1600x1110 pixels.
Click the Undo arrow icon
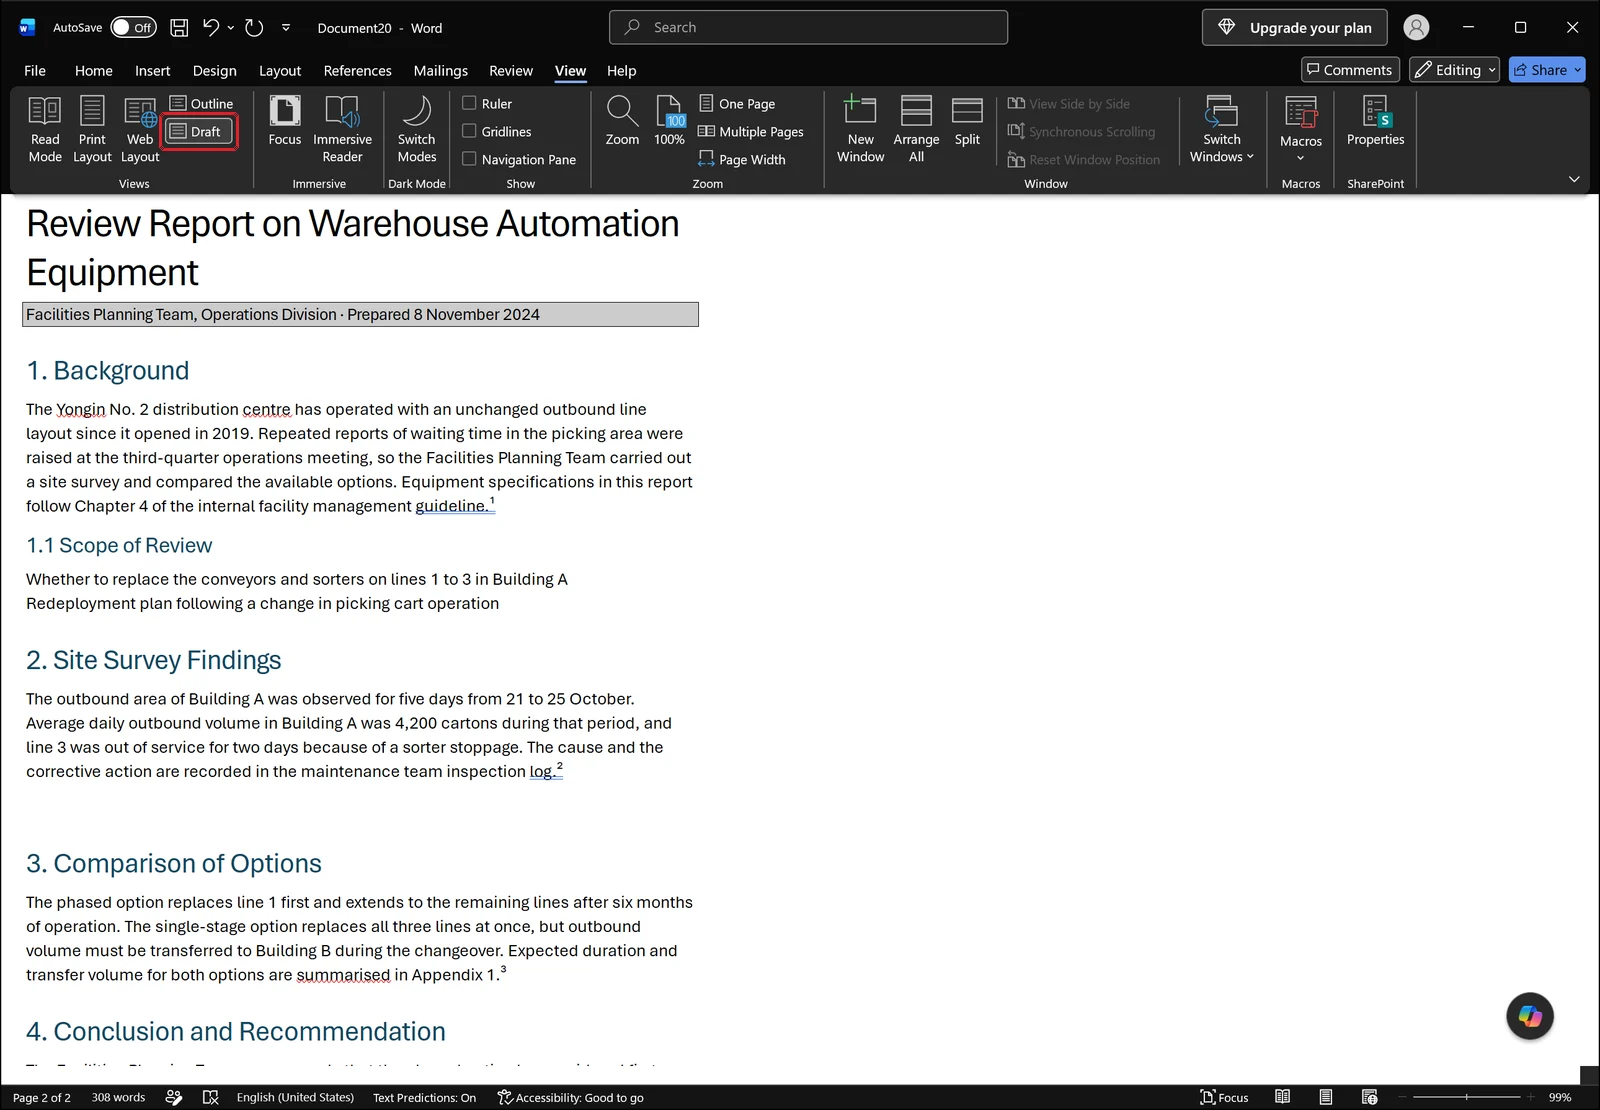[210, 28]
